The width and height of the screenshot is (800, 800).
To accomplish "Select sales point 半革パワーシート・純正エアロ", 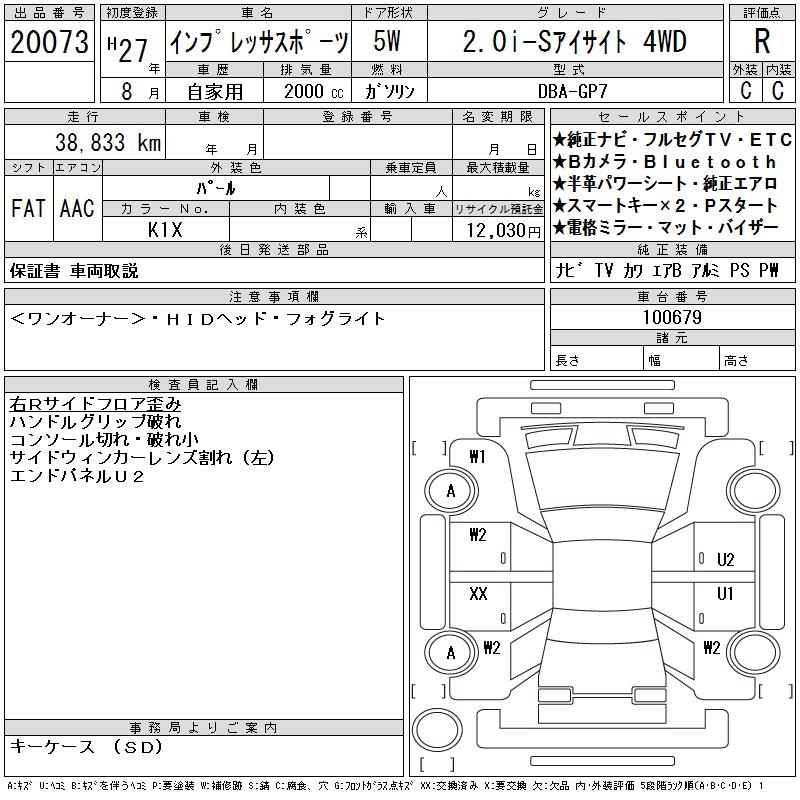I will point(665,184).
